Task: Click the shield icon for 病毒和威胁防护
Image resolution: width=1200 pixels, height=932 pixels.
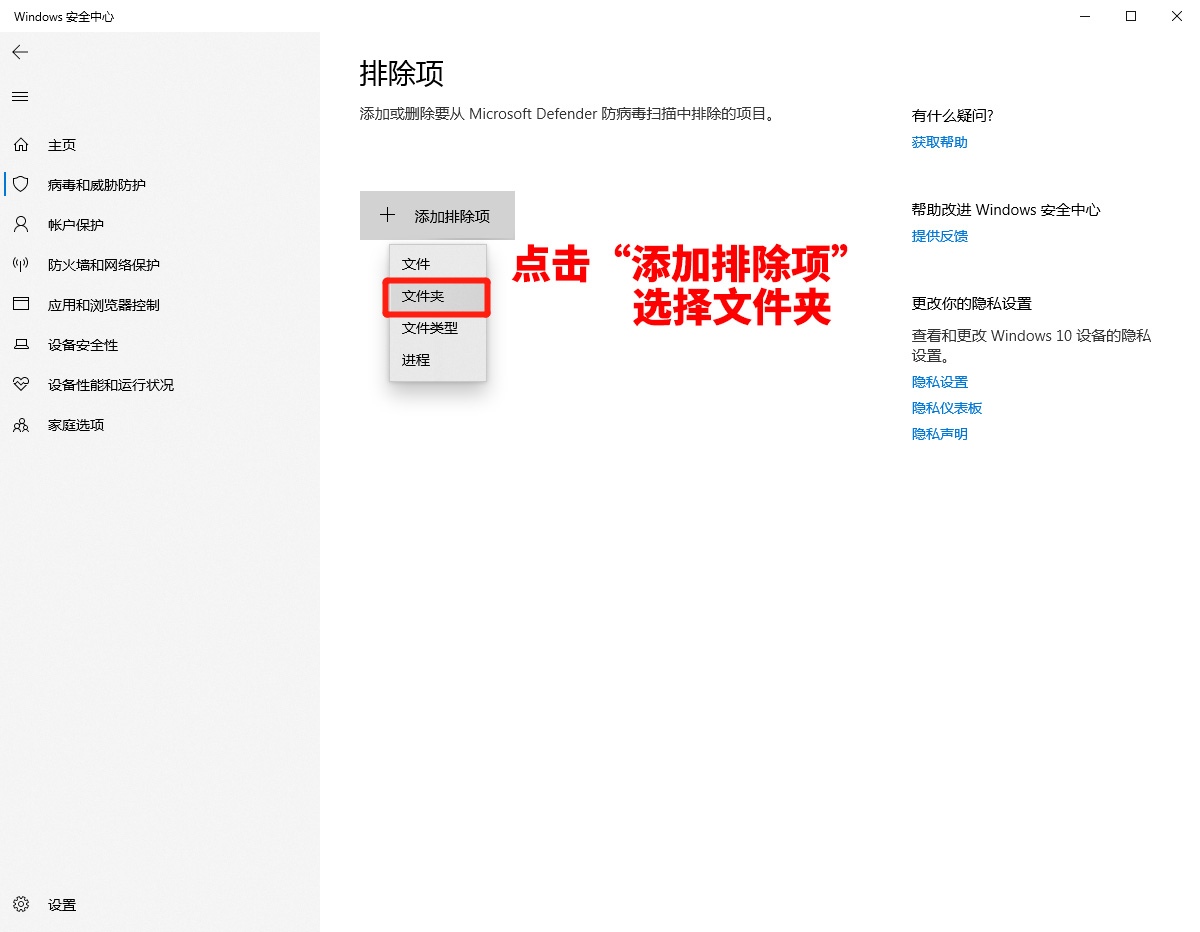Action: tap(21, 185)
